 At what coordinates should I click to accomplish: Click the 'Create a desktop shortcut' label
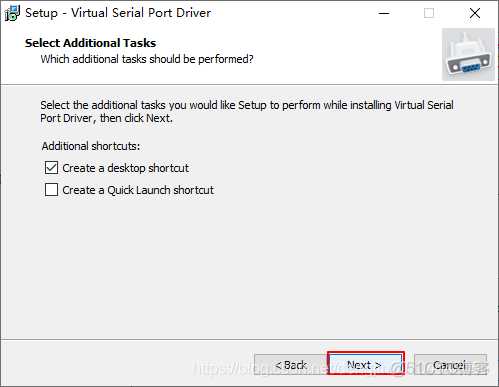(x=125, y=168)
